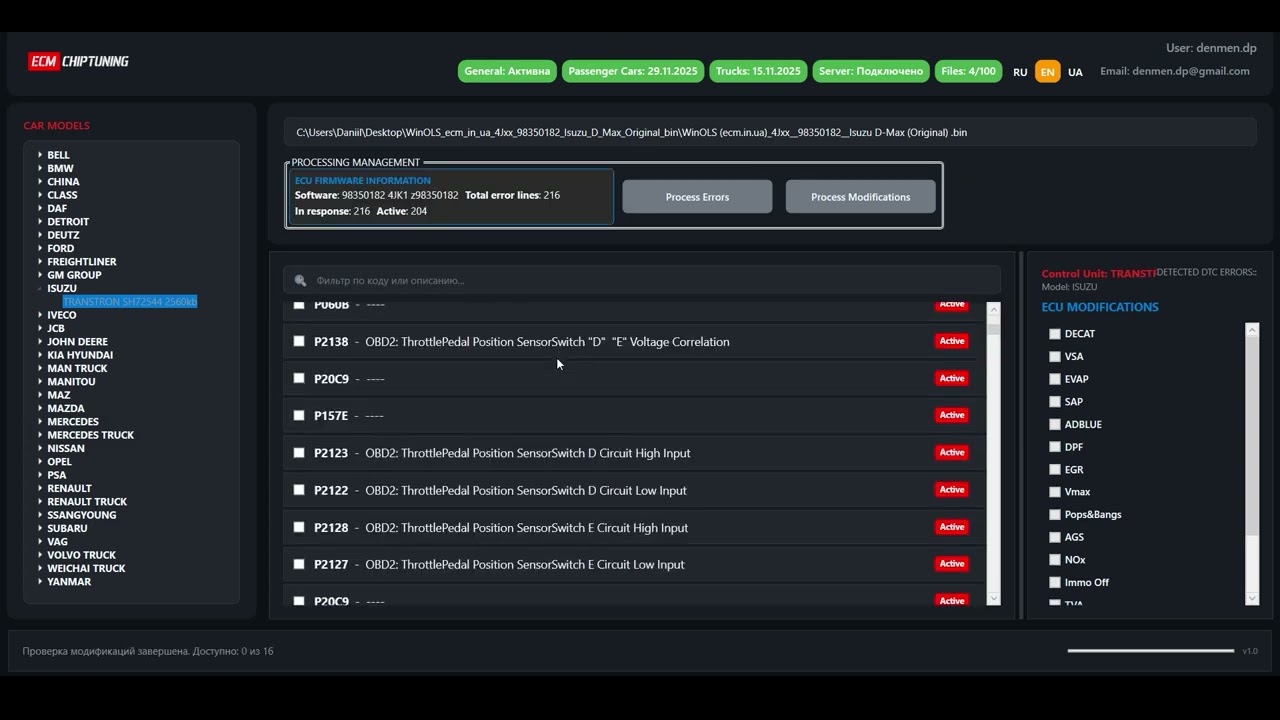1280x720 pixels.
Task: Enable the Immo Off checkbox
Action: (x=1055, y=582)
